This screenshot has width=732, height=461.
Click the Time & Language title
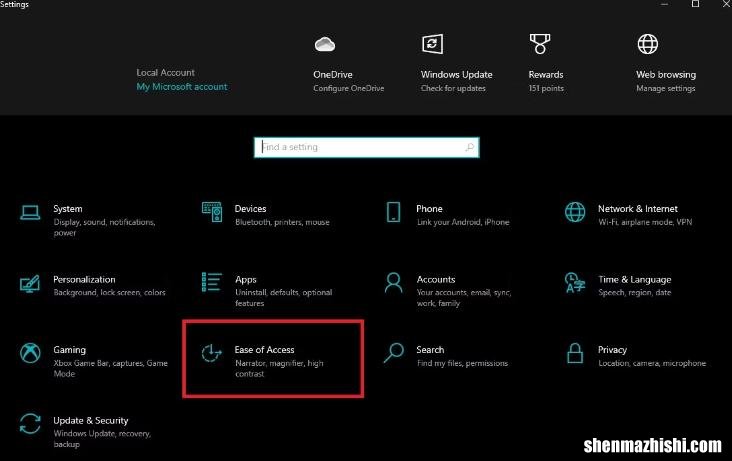click(635, 279)
